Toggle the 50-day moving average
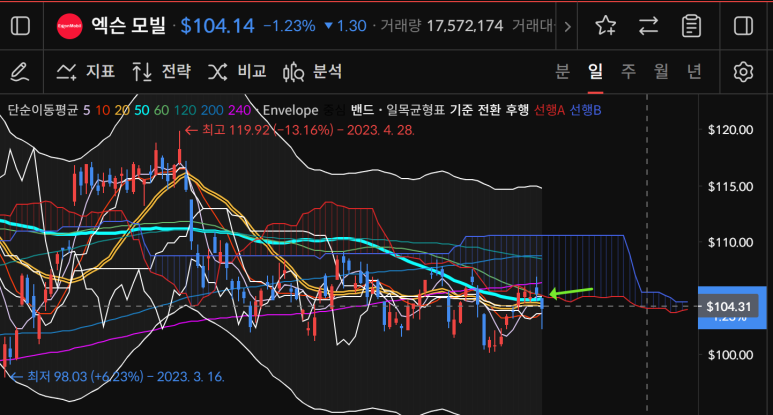This screenshot has height=415, width=773. click(142, 110)
